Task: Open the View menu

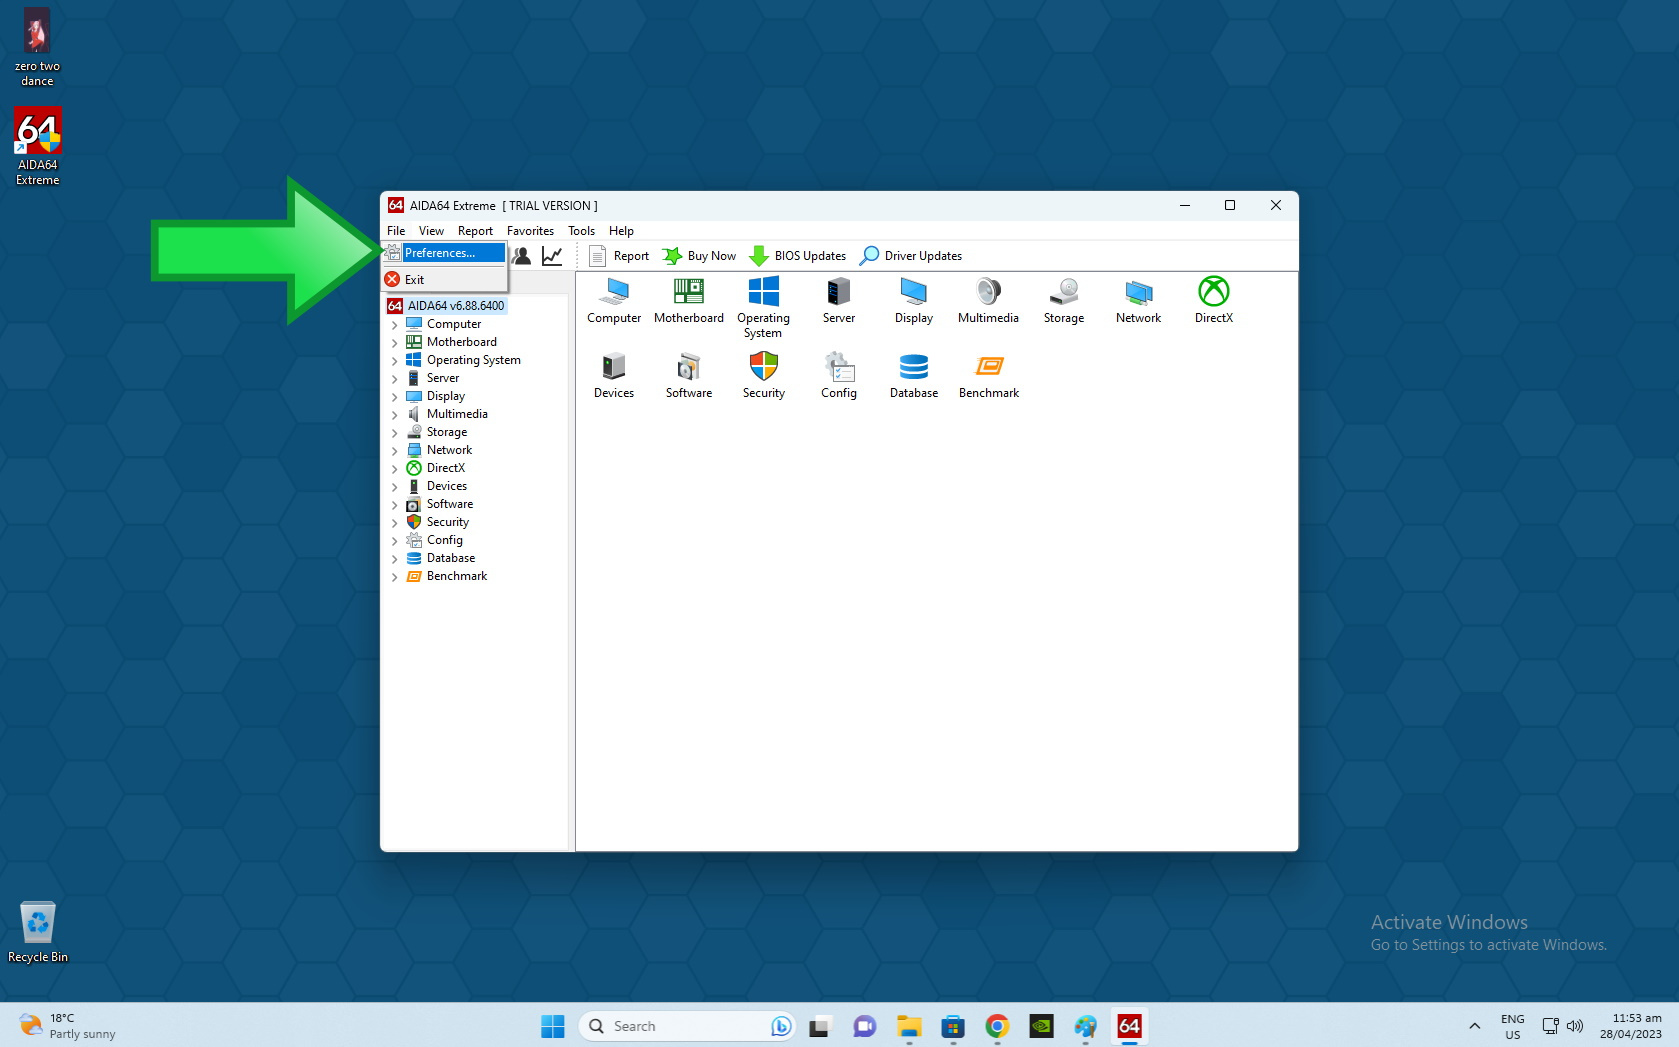Action: pos(431,231)
